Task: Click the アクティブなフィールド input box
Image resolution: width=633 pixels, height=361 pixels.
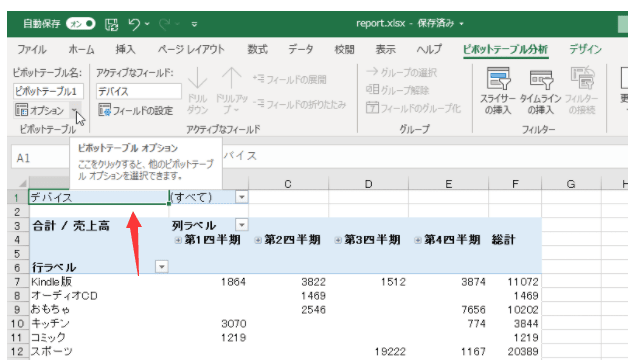Action: click(138, 91)
